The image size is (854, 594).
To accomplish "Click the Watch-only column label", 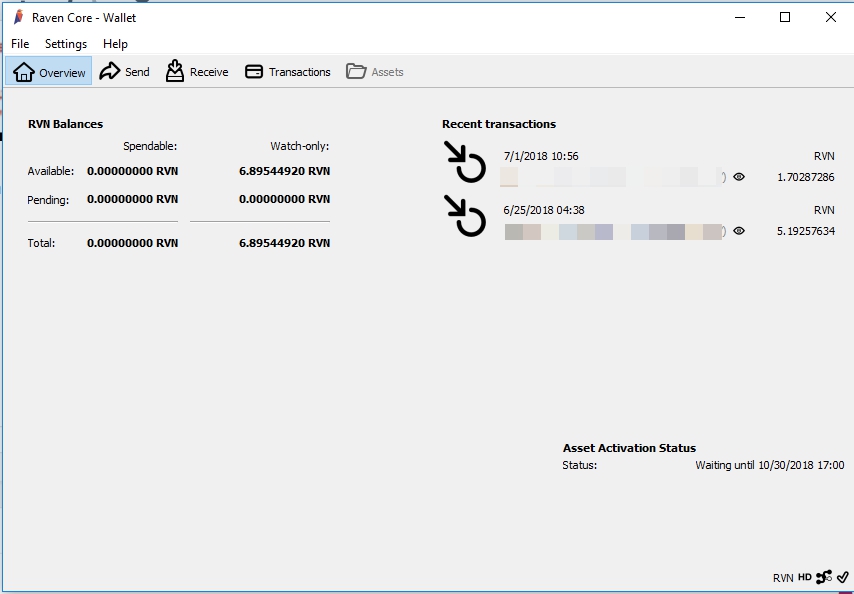I will click(x=300, y=146).
